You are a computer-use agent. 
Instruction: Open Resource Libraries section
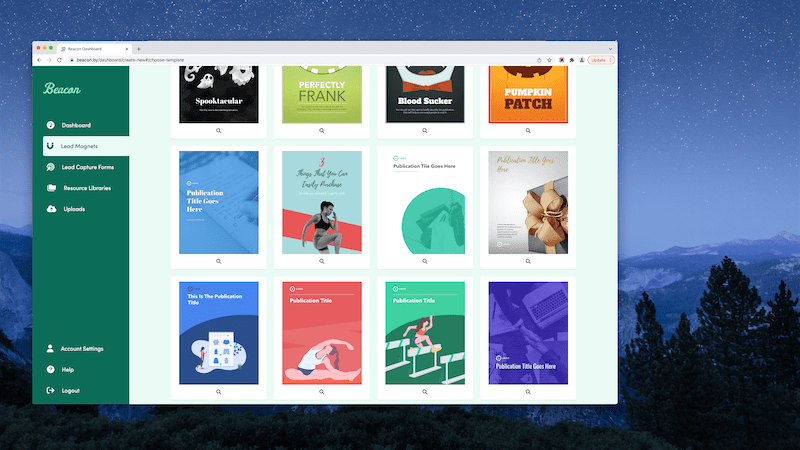[86, 188]
